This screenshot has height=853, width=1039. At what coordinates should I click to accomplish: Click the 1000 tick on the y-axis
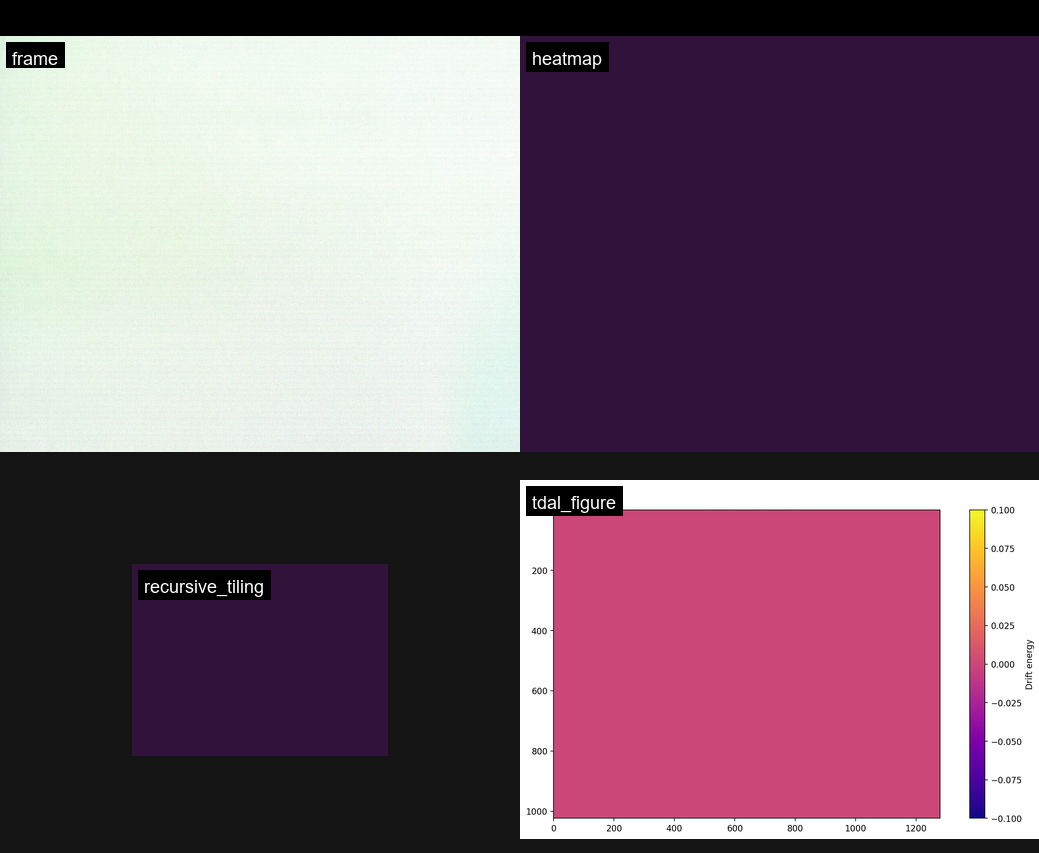[x=536, y=811]
